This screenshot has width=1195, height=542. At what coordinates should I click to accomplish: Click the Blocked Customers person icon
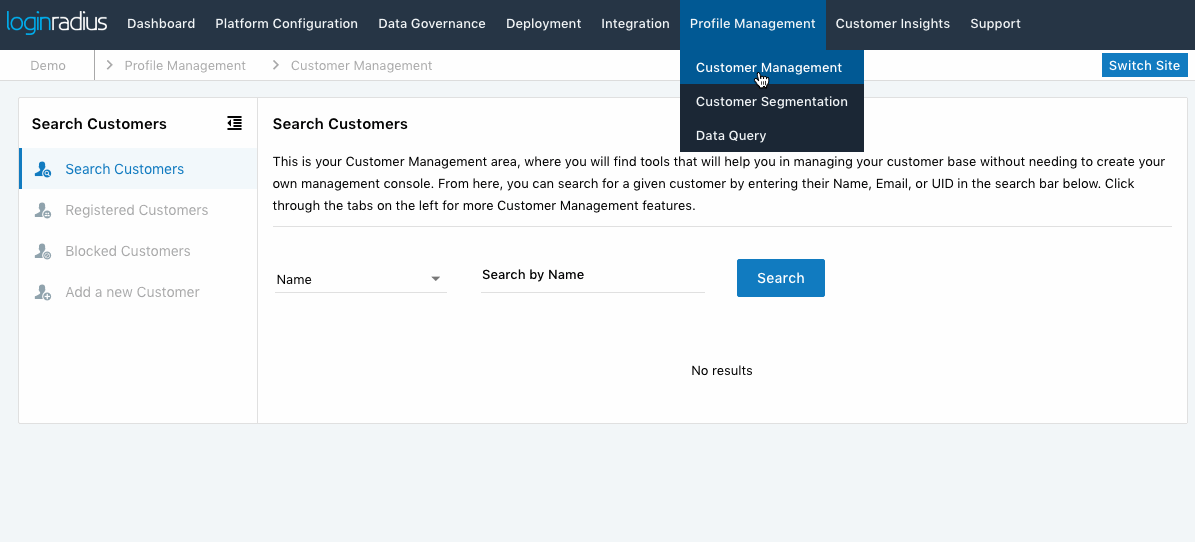point(43,252)
